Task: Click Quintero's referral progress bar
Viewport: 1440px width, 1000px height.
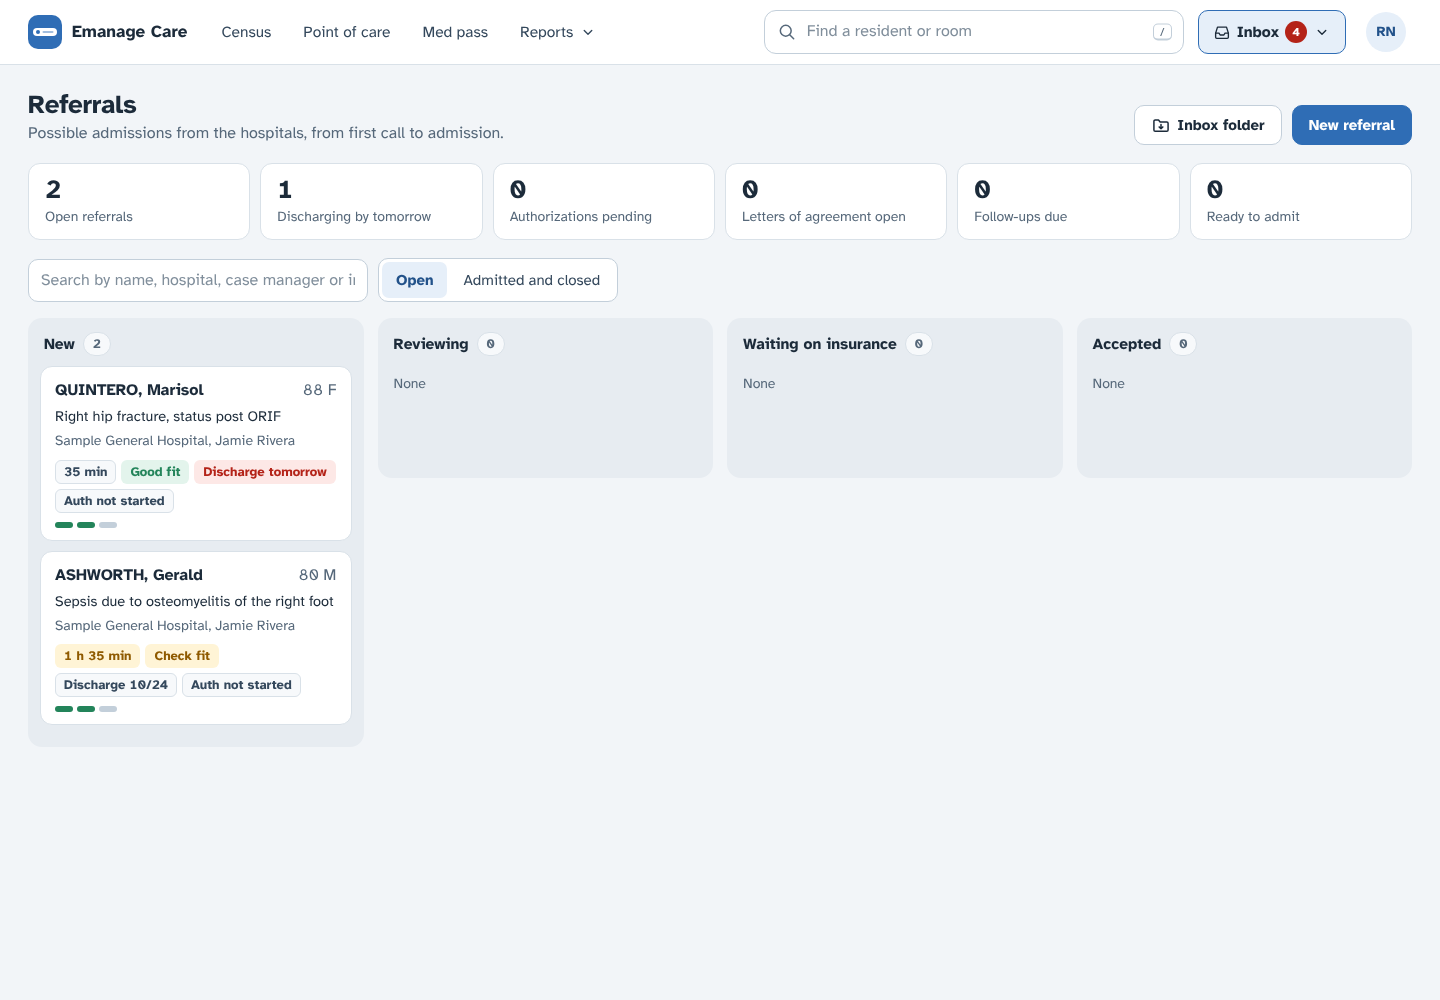Action: point(86,525)
